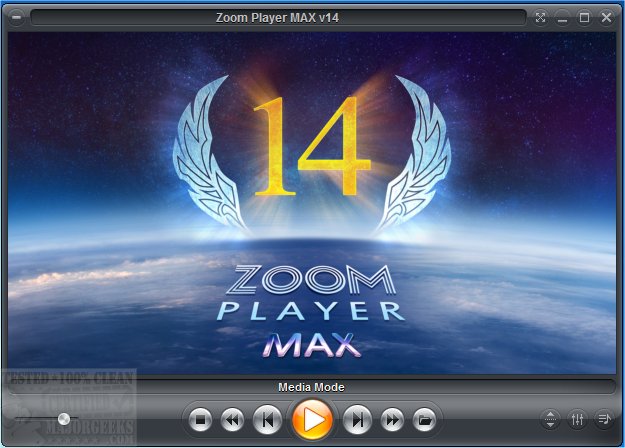Click the video display area
This screenshot has width=625, height=448.
(312, 200)
